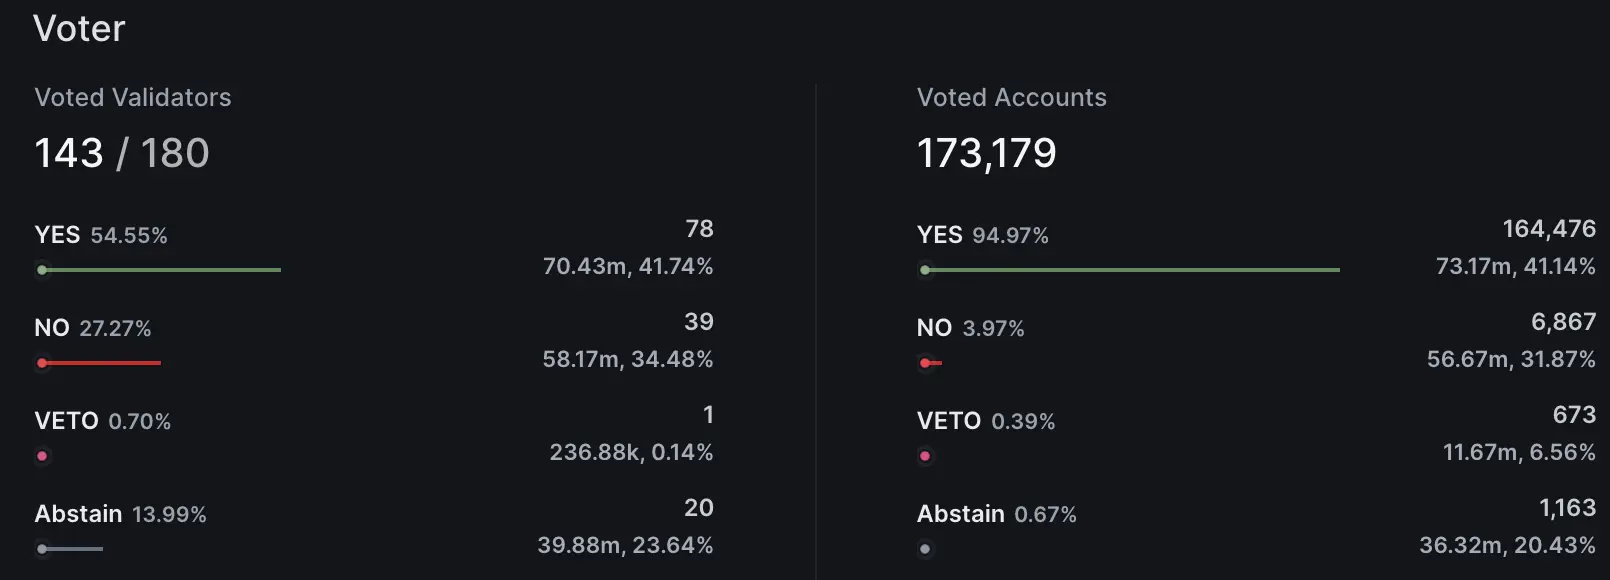Click the pink VETO dot under Voted Accounts
Screen dimensions: 1610x580
pyautogui.click(x=925, y=456)
